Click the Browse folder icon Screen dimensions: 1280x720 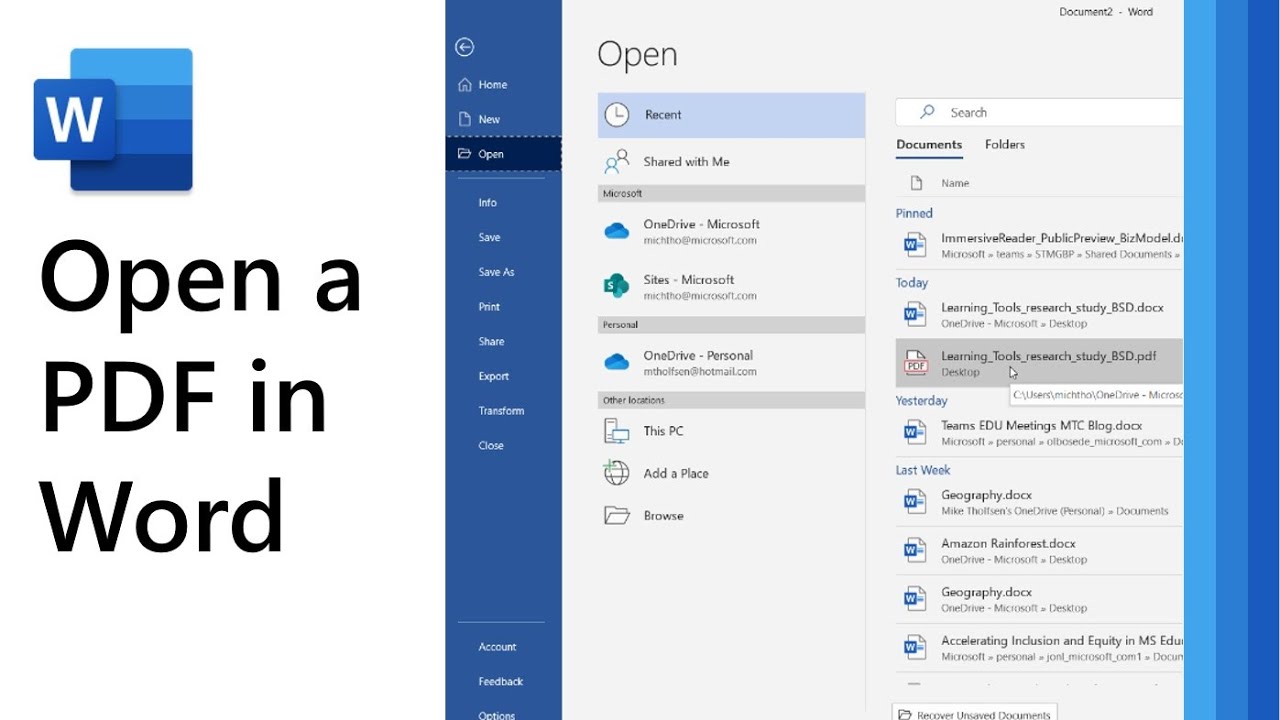pos(617,516)
